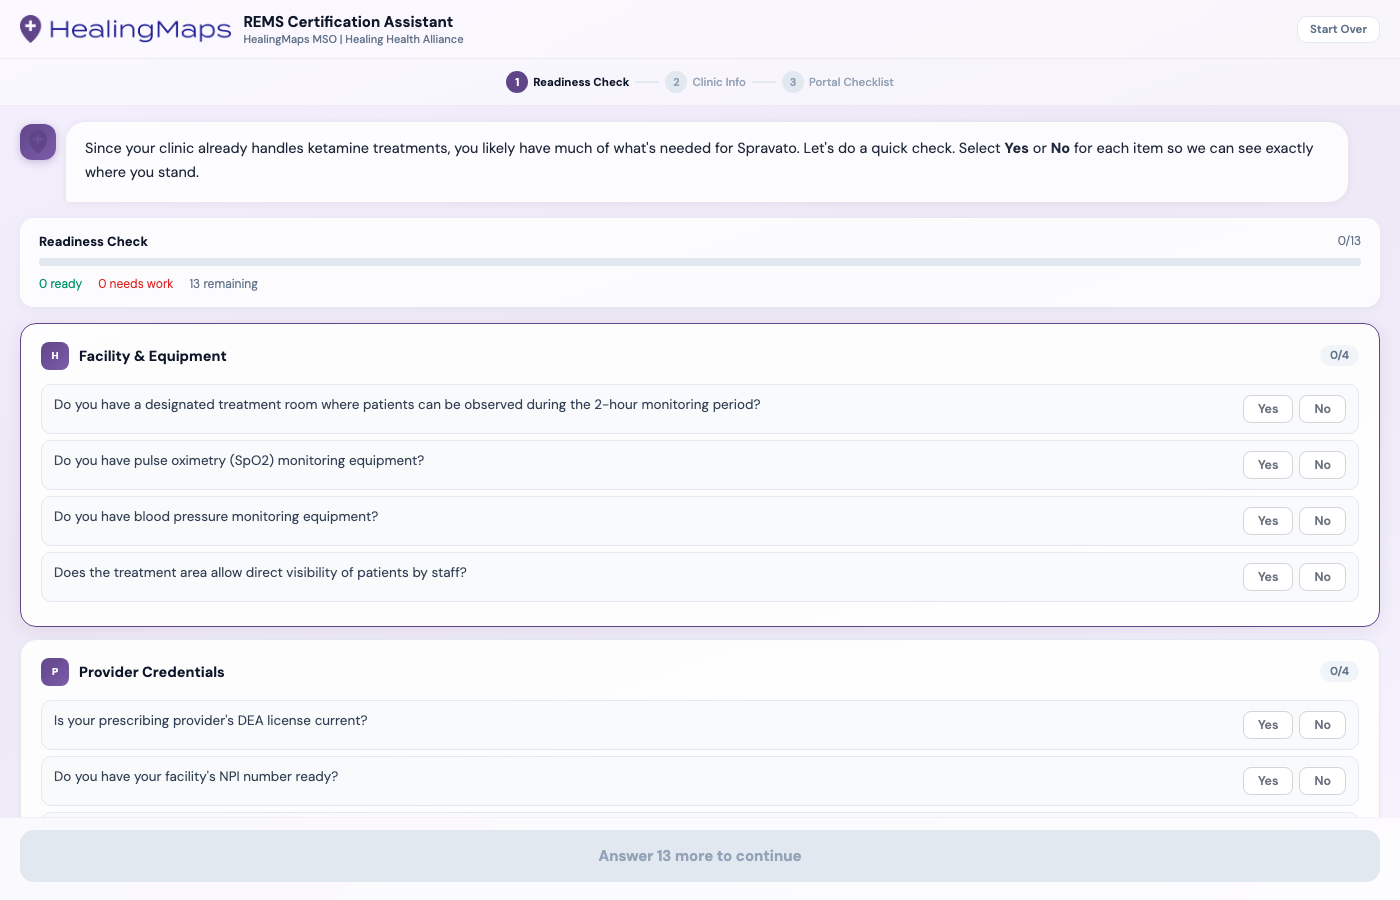The height and width of the screenshot is (900, 1400).
Task: Click the Readiness Check progress bar
Action: [699, 261]
